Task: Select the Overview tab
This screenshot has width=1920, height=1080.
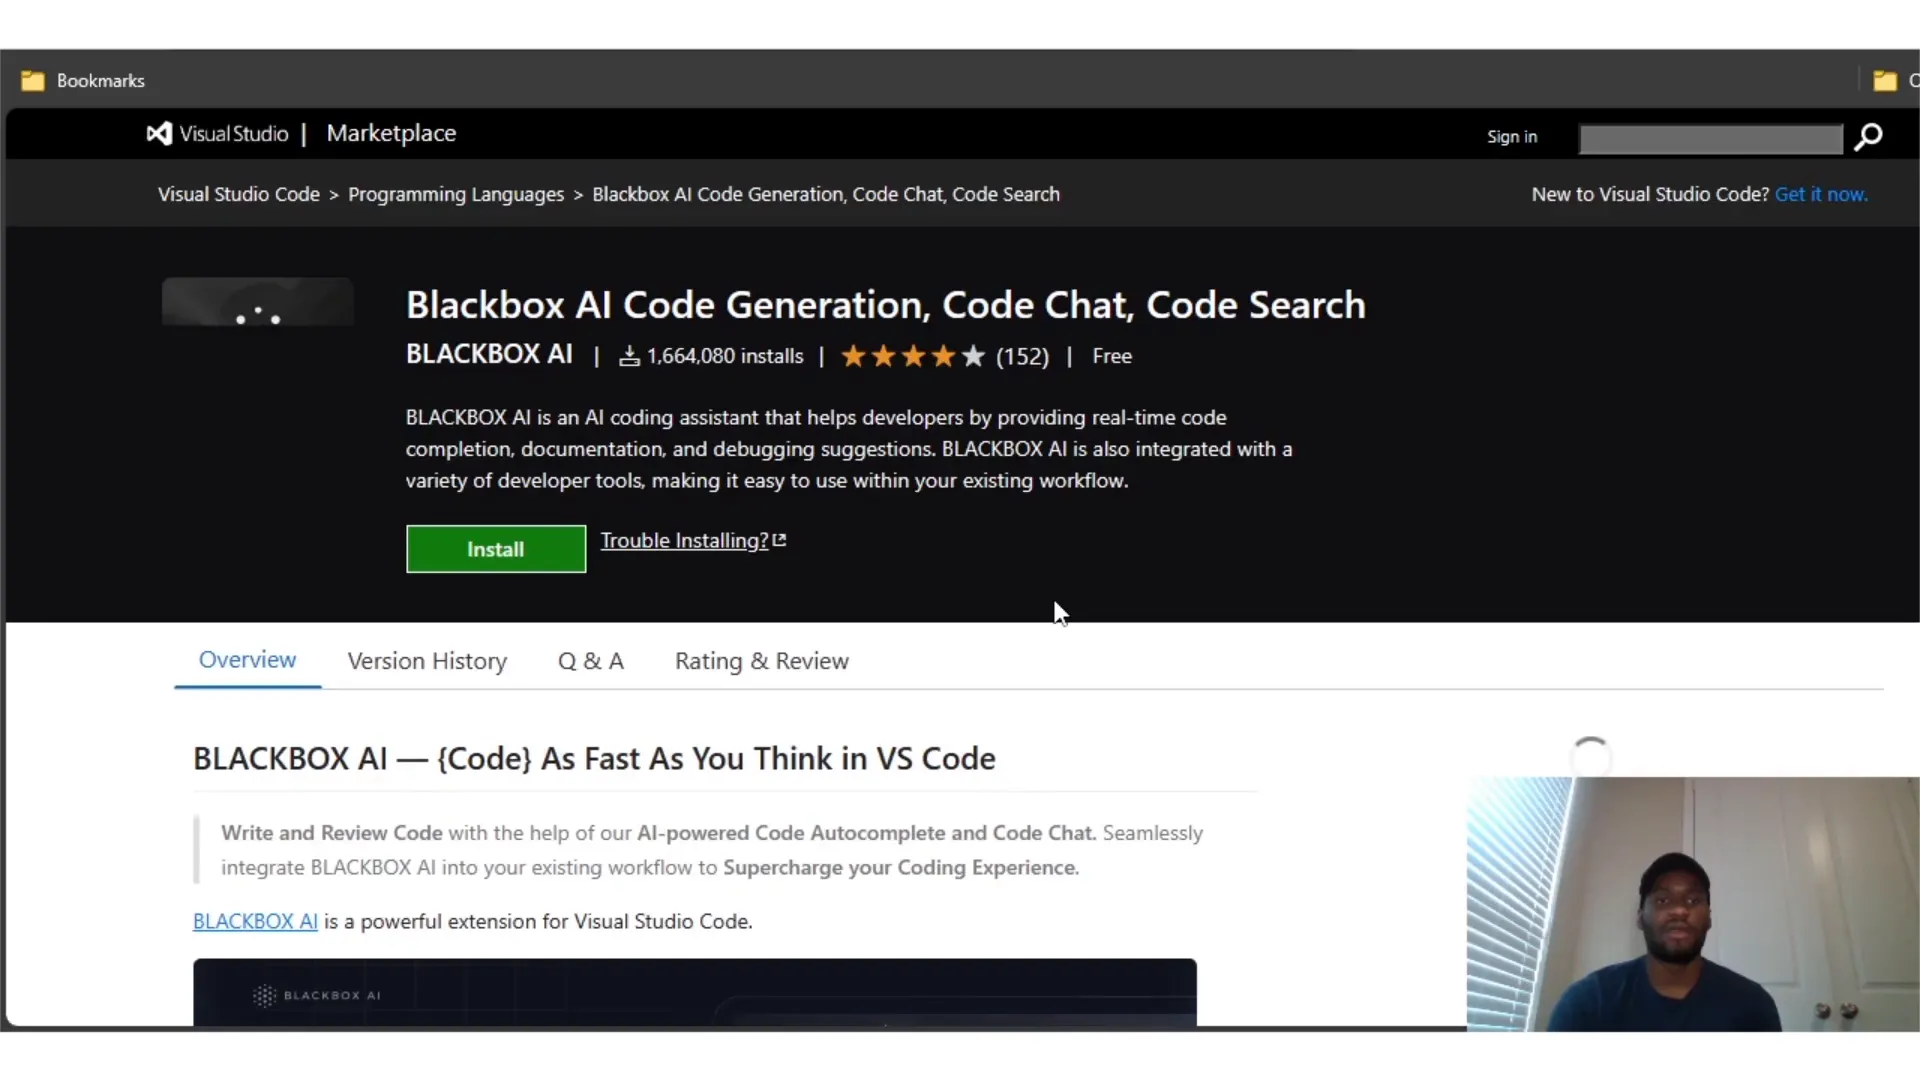Action: point(247,660)
